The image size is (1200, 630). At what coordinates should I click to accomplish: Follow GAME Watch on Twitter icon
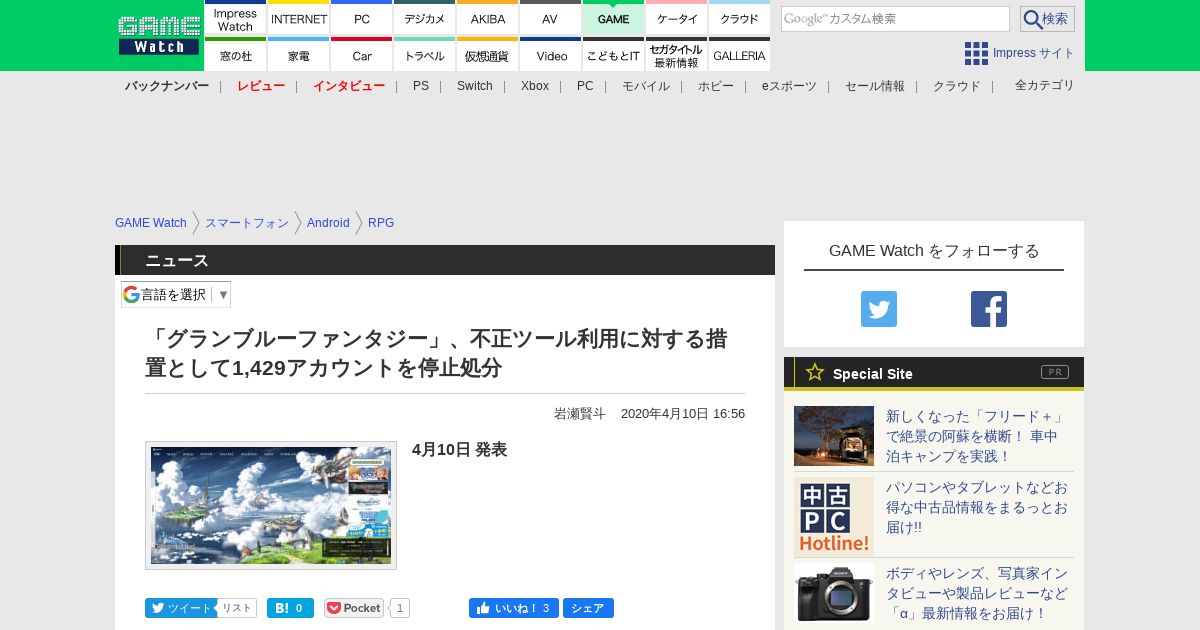click(879, 309)
